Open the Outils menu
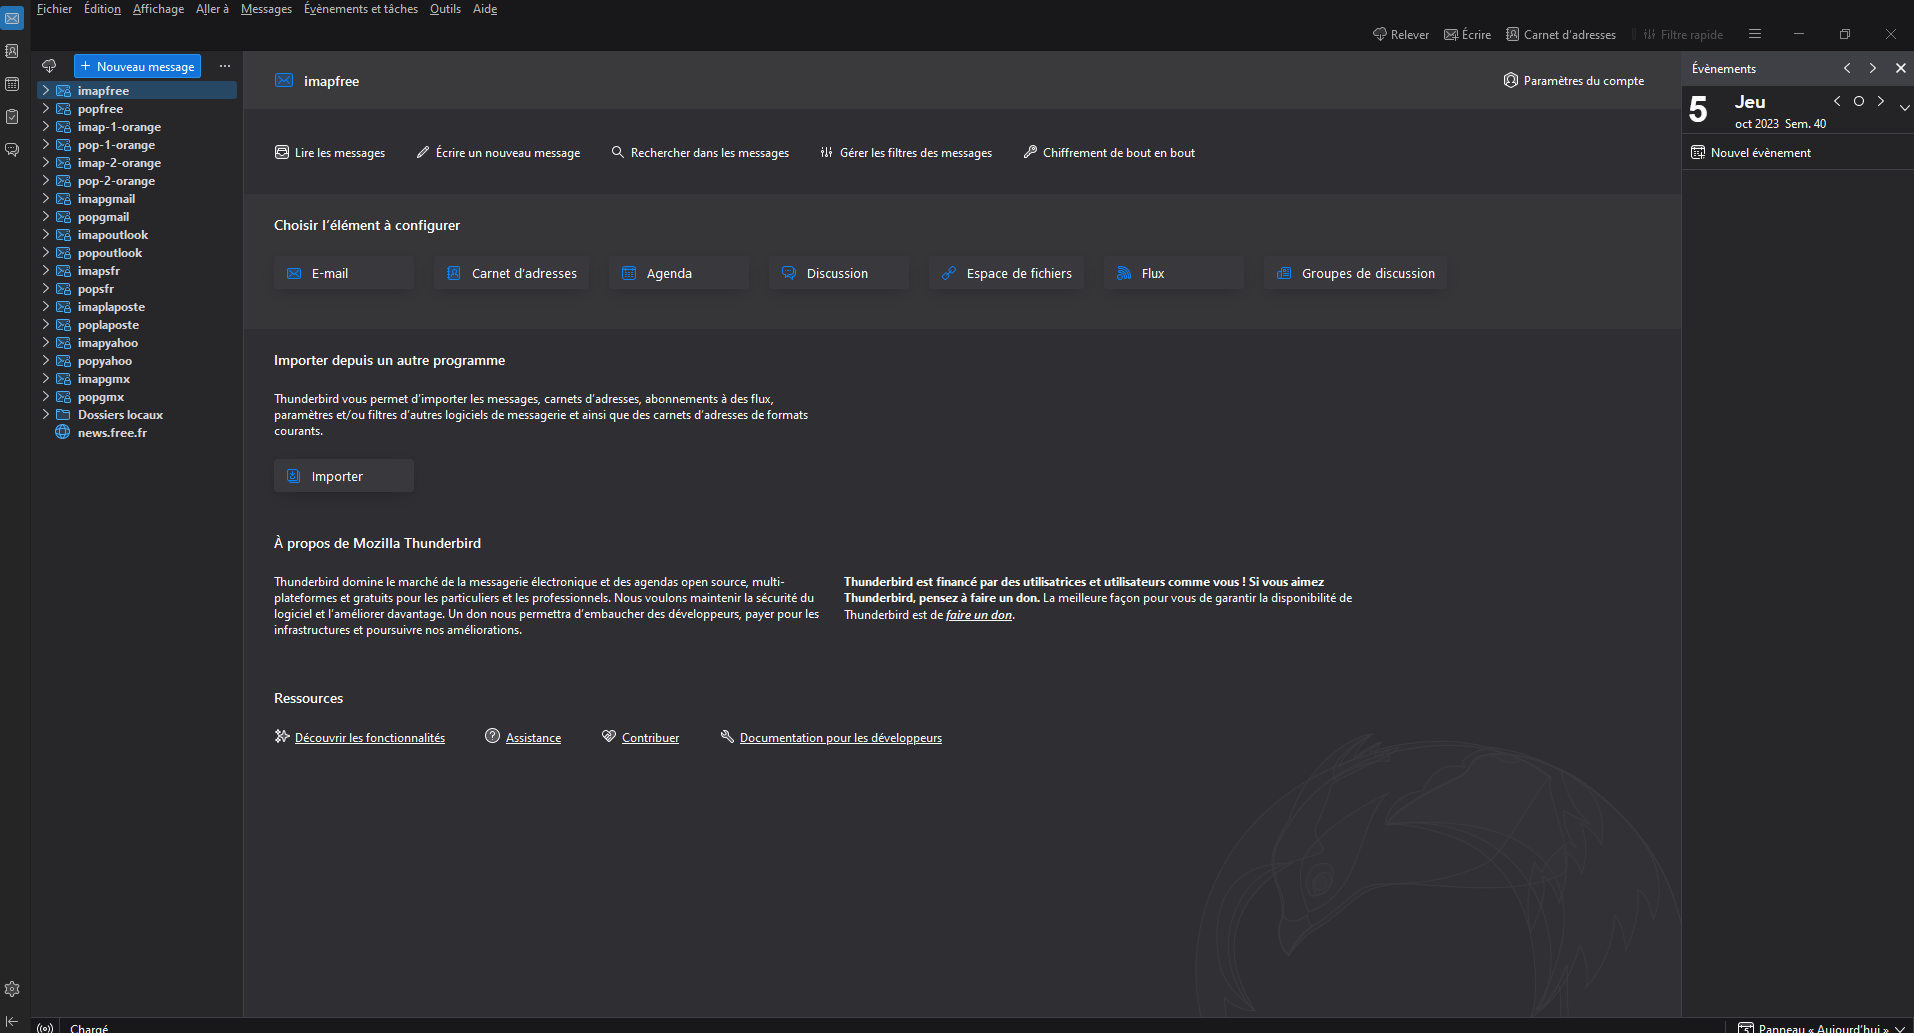The height and width of the screenshot is (1033, 1914). pyautogui.click(x=445, y=9)
